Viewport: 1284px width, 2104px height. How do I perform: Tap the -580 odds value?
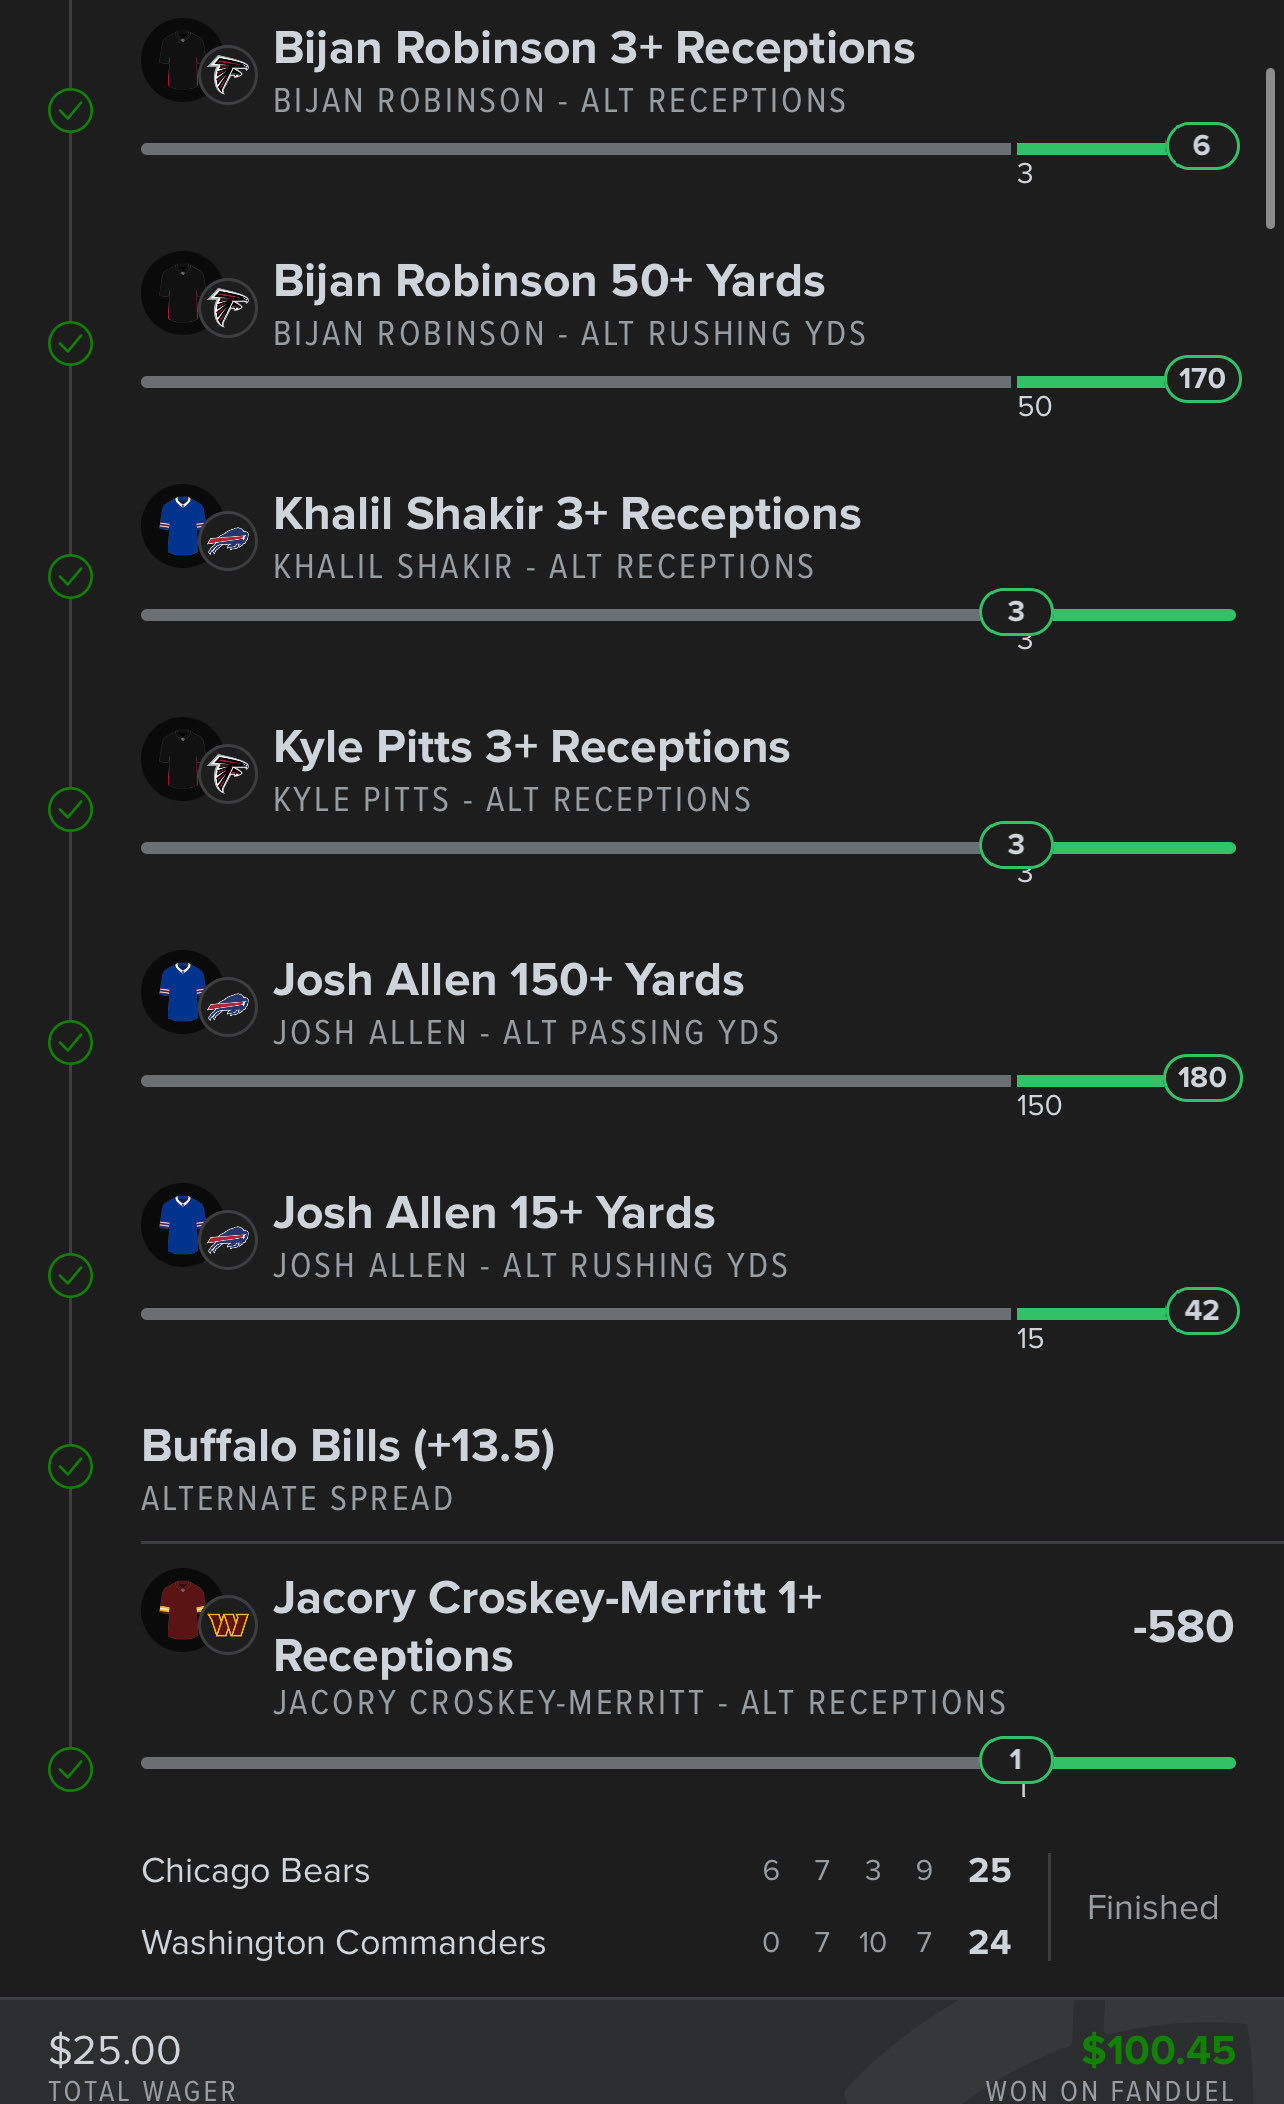point(1182,1627)
